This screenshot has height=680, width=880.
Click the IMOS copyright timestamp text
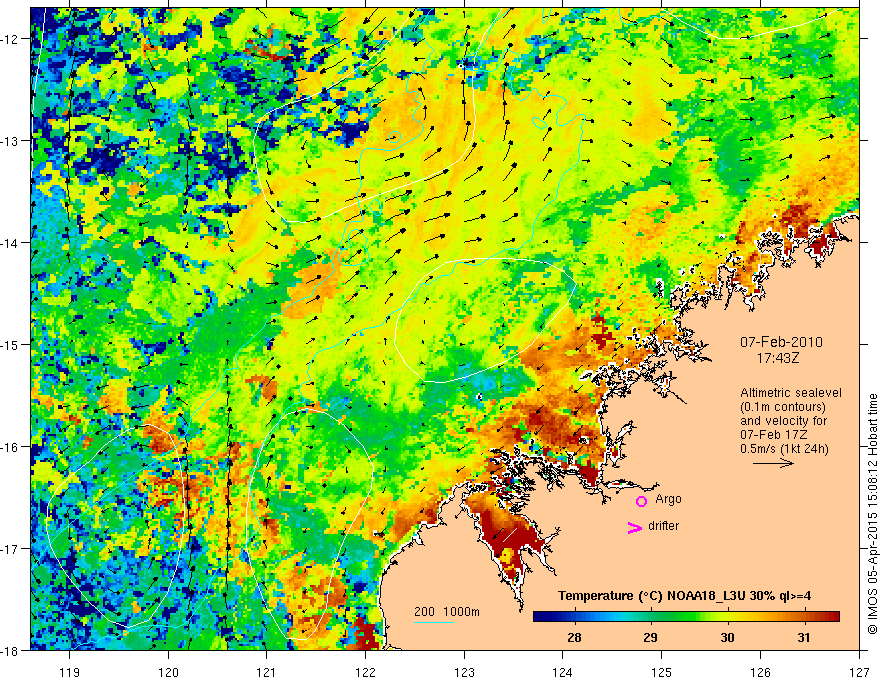click(872, 513)
